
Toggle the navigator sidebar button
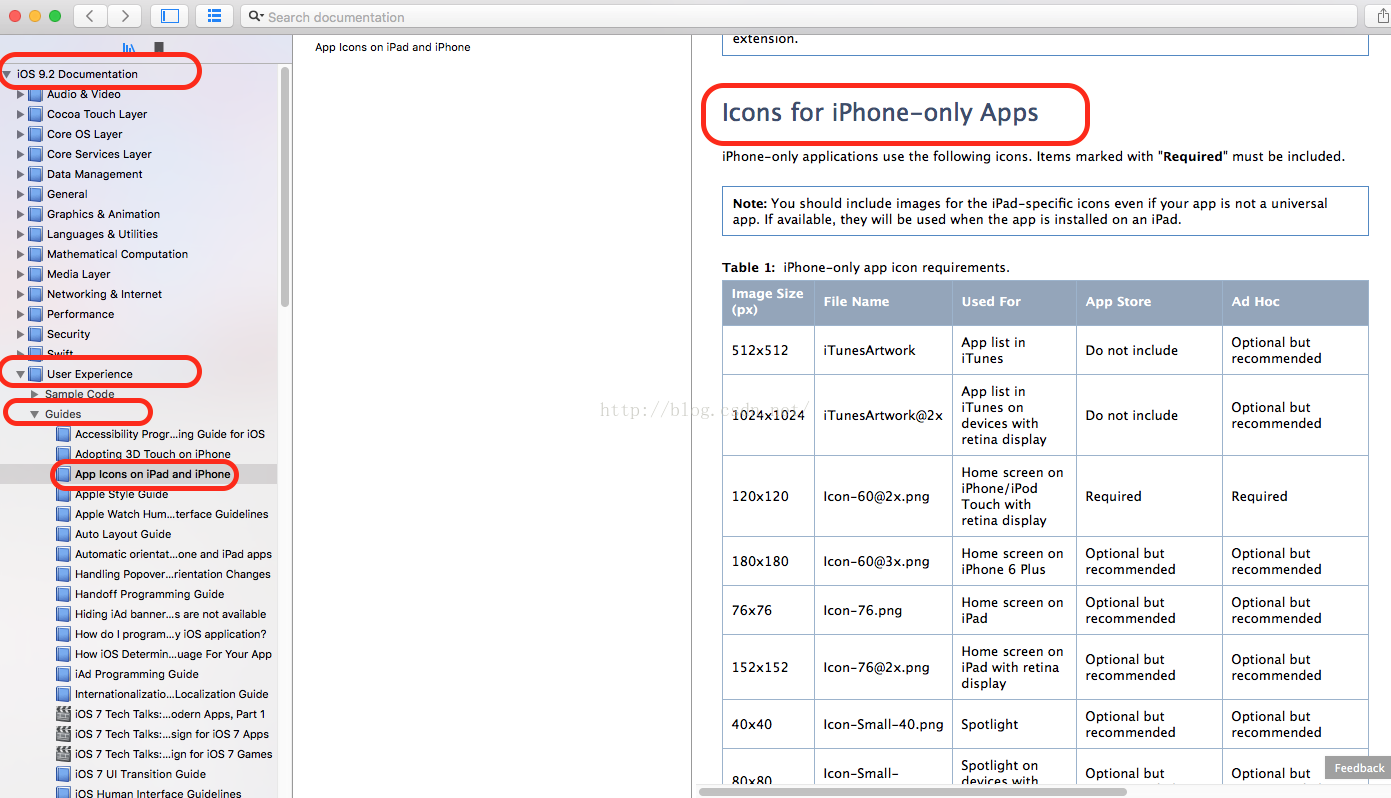tap(170, 16)
